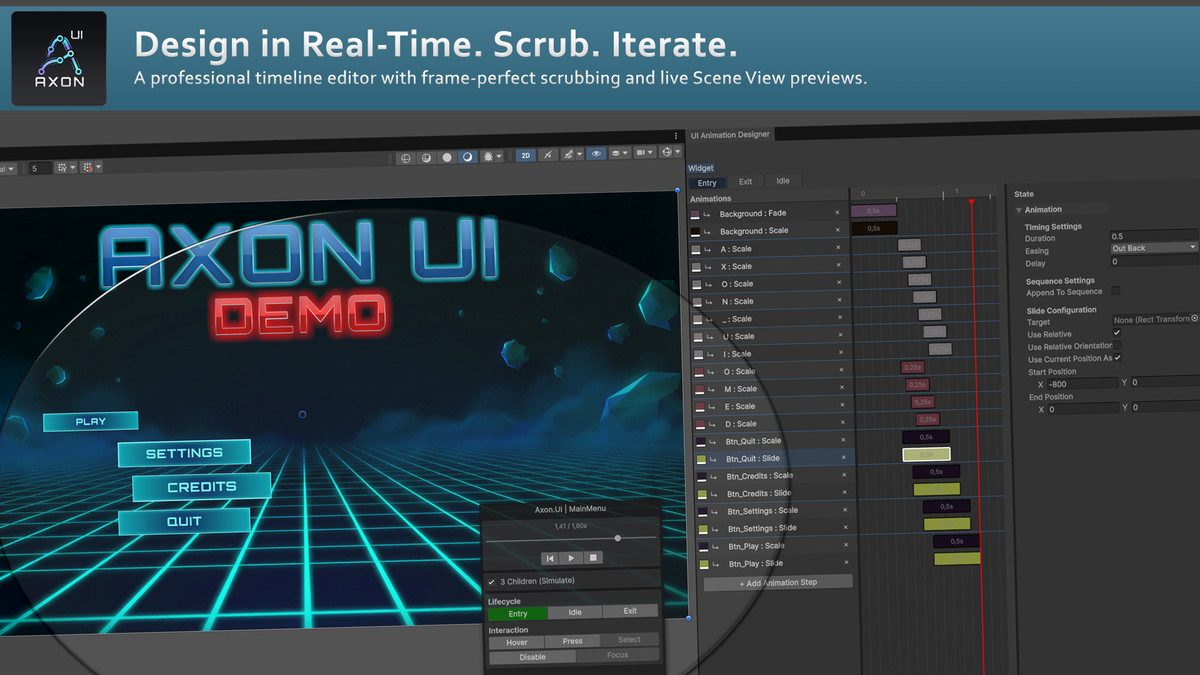Rewind the preview to the start
Image resolution: width=1200 pixels, height=675 pixels.
pyautogui.click(x=550, y=558)
